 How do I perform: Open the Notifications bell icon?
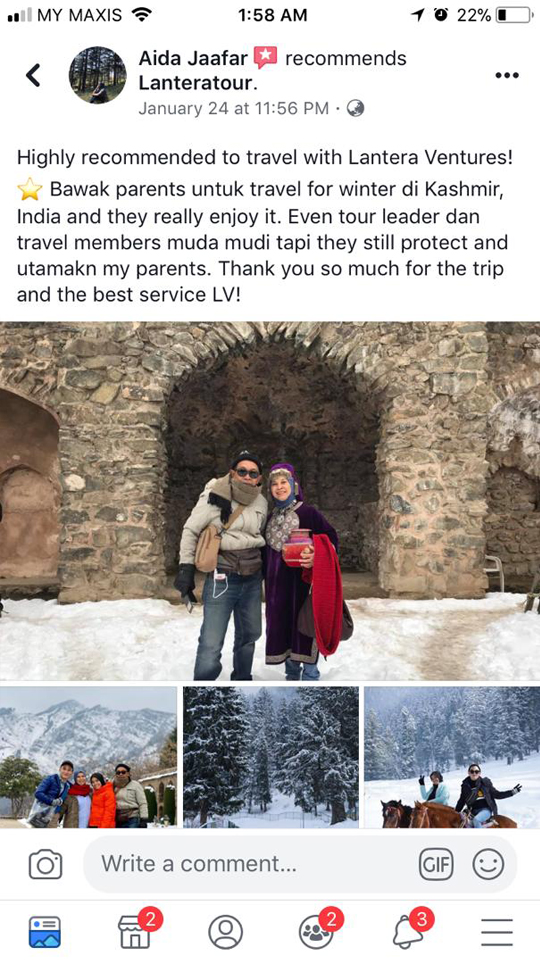tap(408, 931)
